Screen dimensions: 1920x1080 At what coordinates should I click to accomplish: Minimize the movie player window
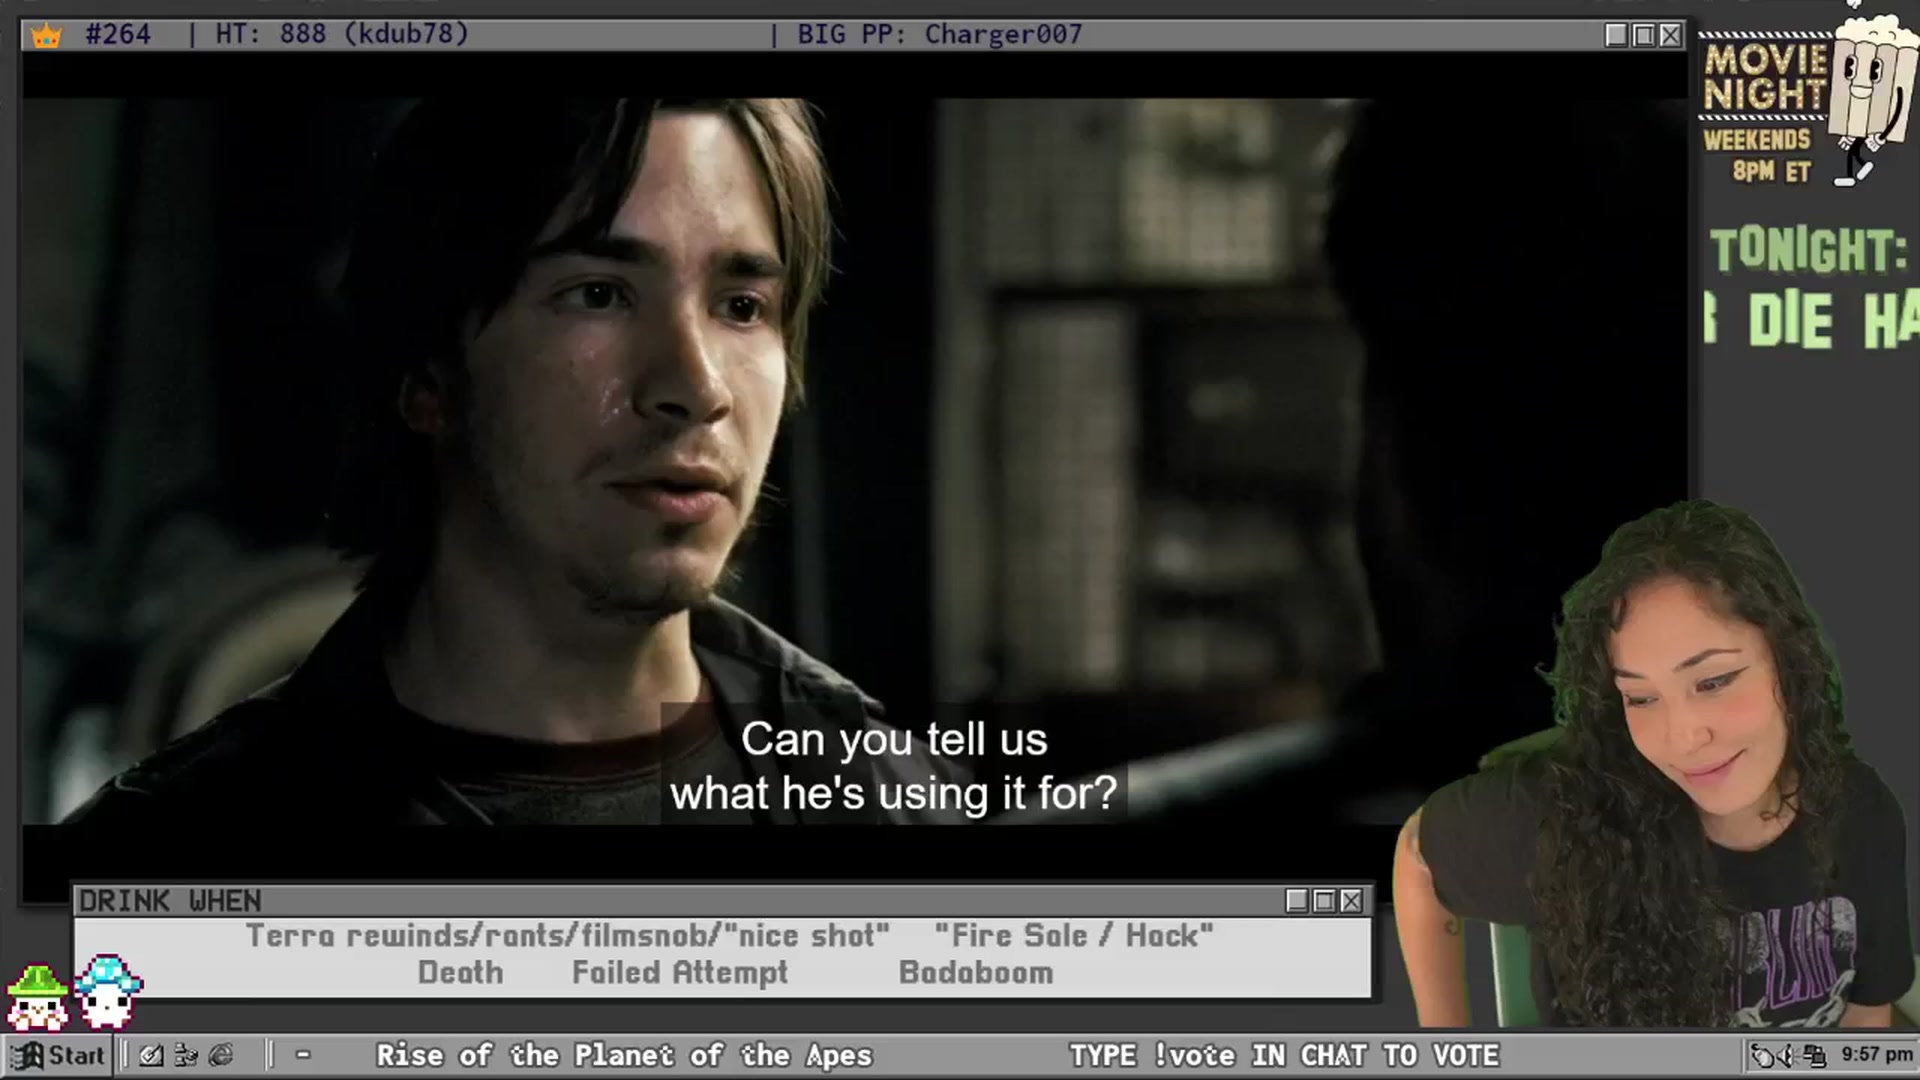point(1616,35)
